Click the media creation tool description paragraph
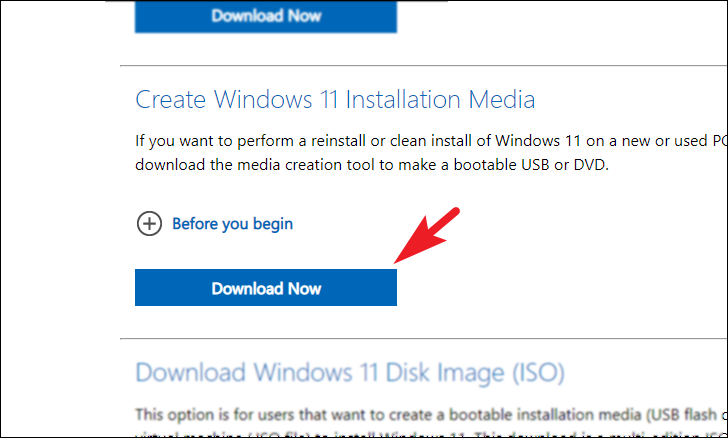728x438 pixels. 431,153
